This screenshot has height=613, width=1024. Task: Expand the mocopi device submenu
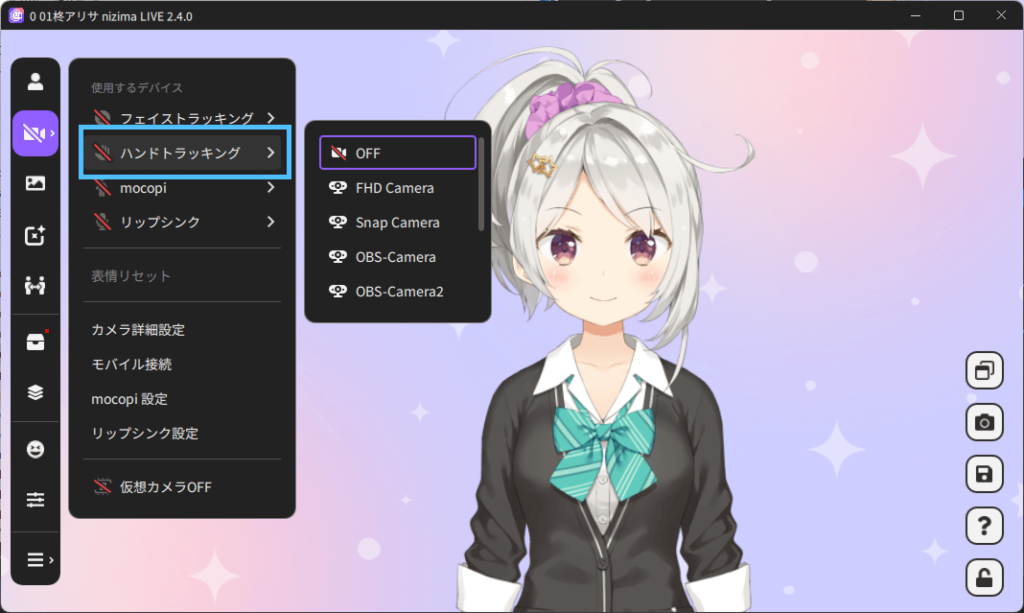click(x=183, y=187)
